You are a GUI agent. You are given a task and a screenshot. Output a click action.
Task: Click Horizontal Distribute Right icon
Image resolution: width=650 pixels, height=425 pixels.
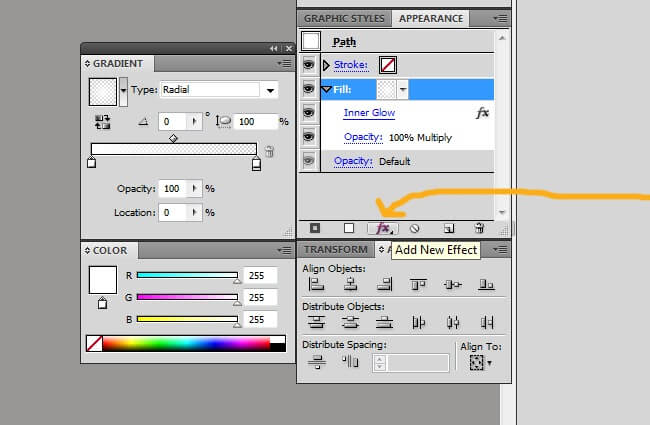pos(486,322)
